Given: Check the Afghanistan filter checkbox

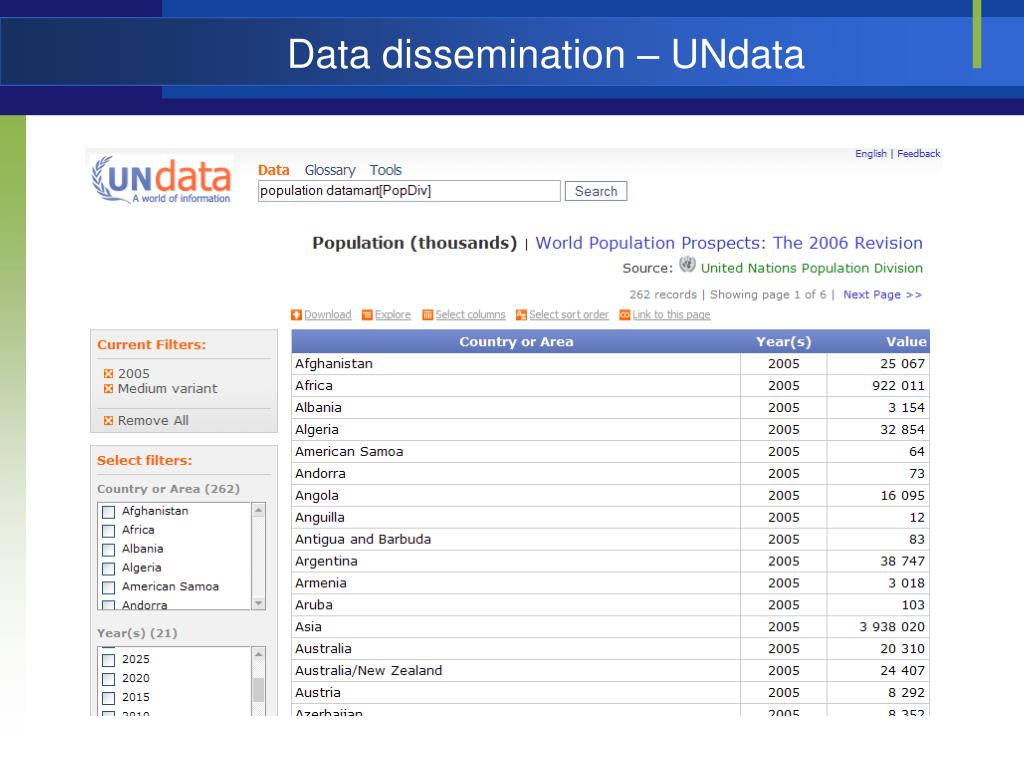Looking at the screenshot, I should 109,511.
